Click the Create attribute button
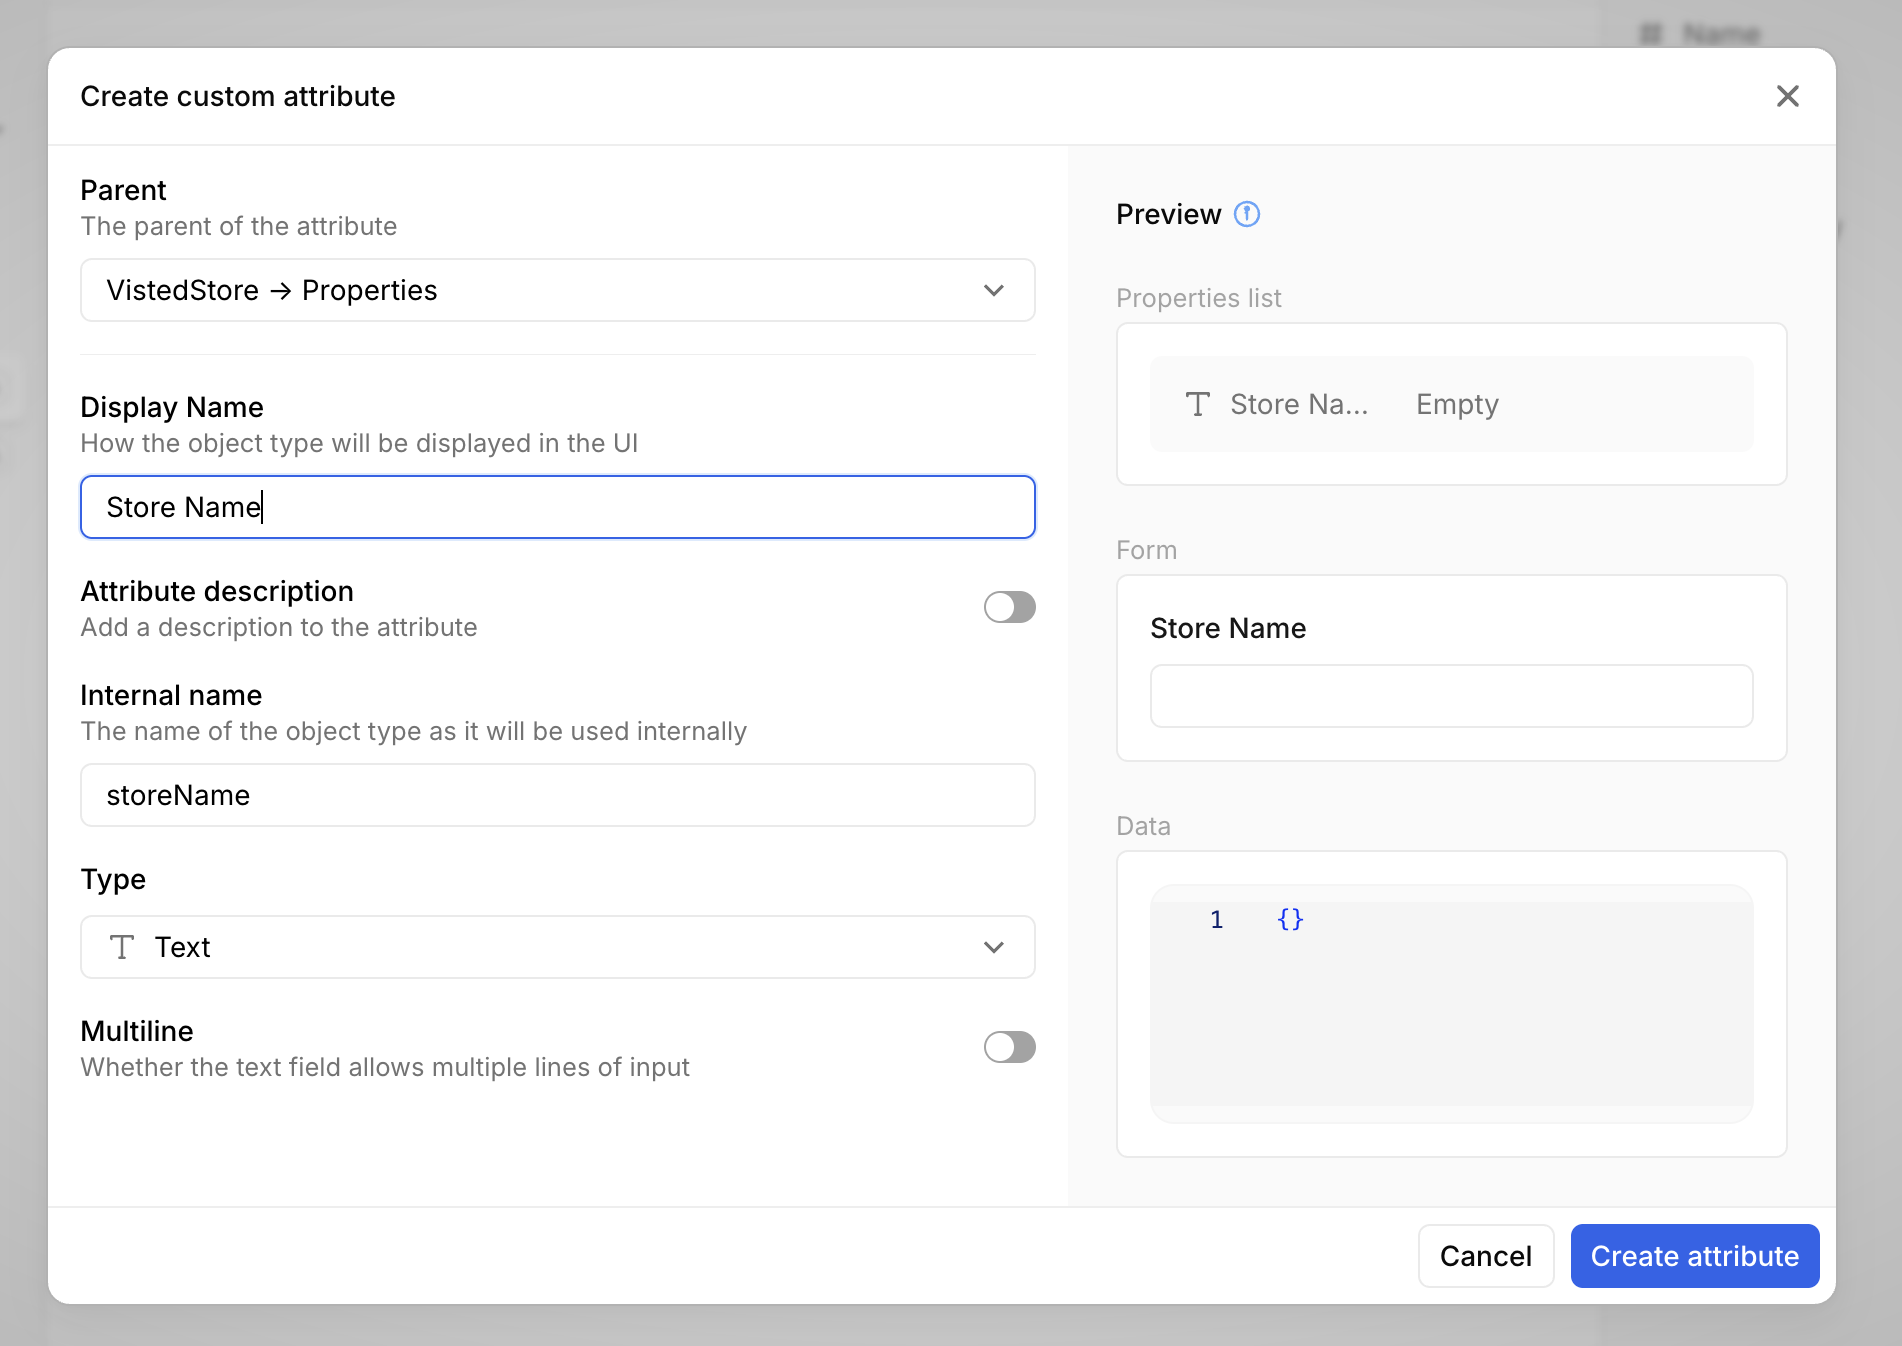Viewport: 1902px width, 1346px height. pyautogui.click(x=1694, y=1256)
